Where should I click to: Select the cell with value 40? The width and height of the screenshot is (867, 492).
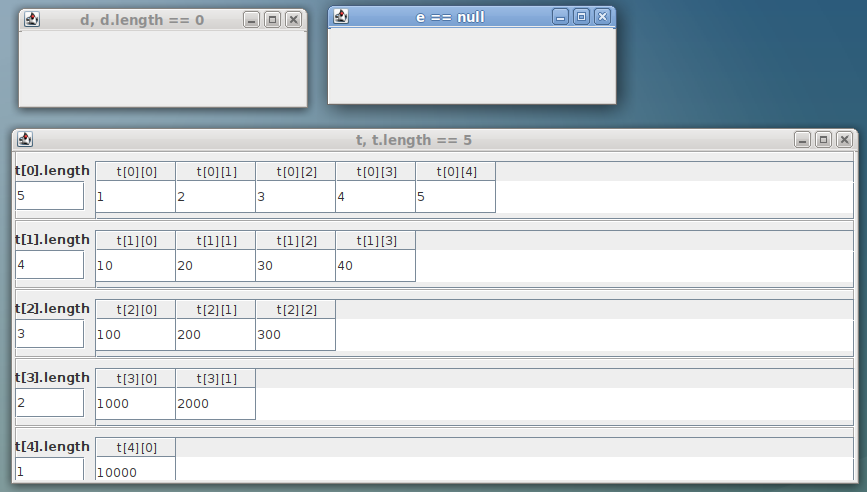[x=375, y=266]
